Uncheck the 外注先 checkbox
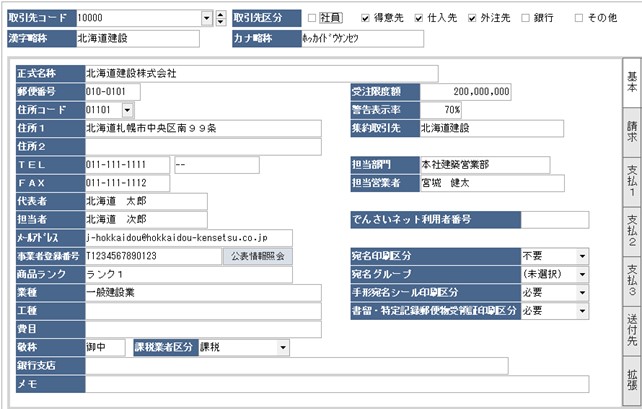 click(470, 18)
